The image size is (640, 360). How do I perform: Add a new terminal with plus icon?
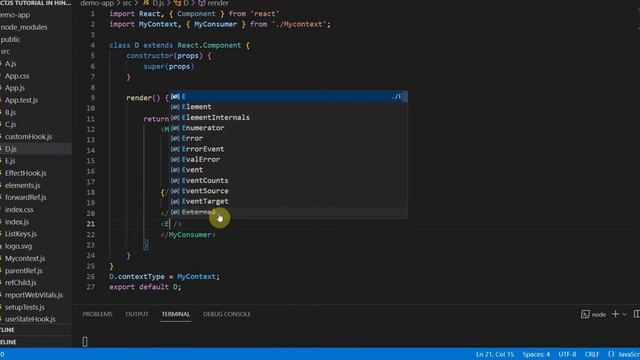point(615,314)
